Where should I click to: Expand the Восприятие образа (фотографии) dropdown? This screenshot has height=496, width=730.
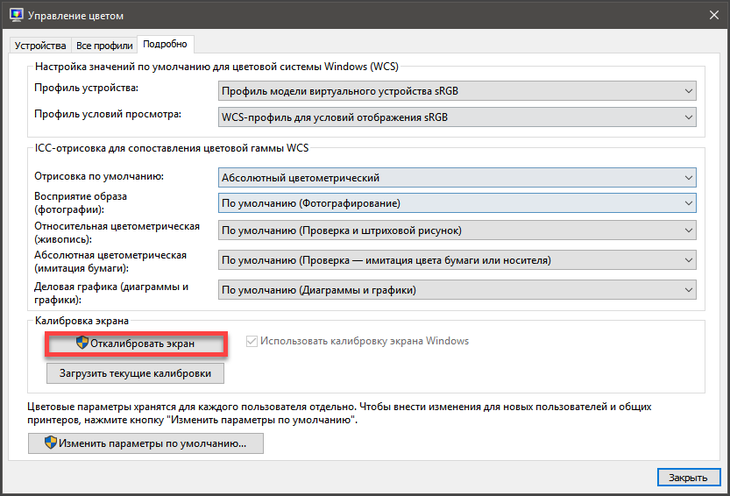457,204
